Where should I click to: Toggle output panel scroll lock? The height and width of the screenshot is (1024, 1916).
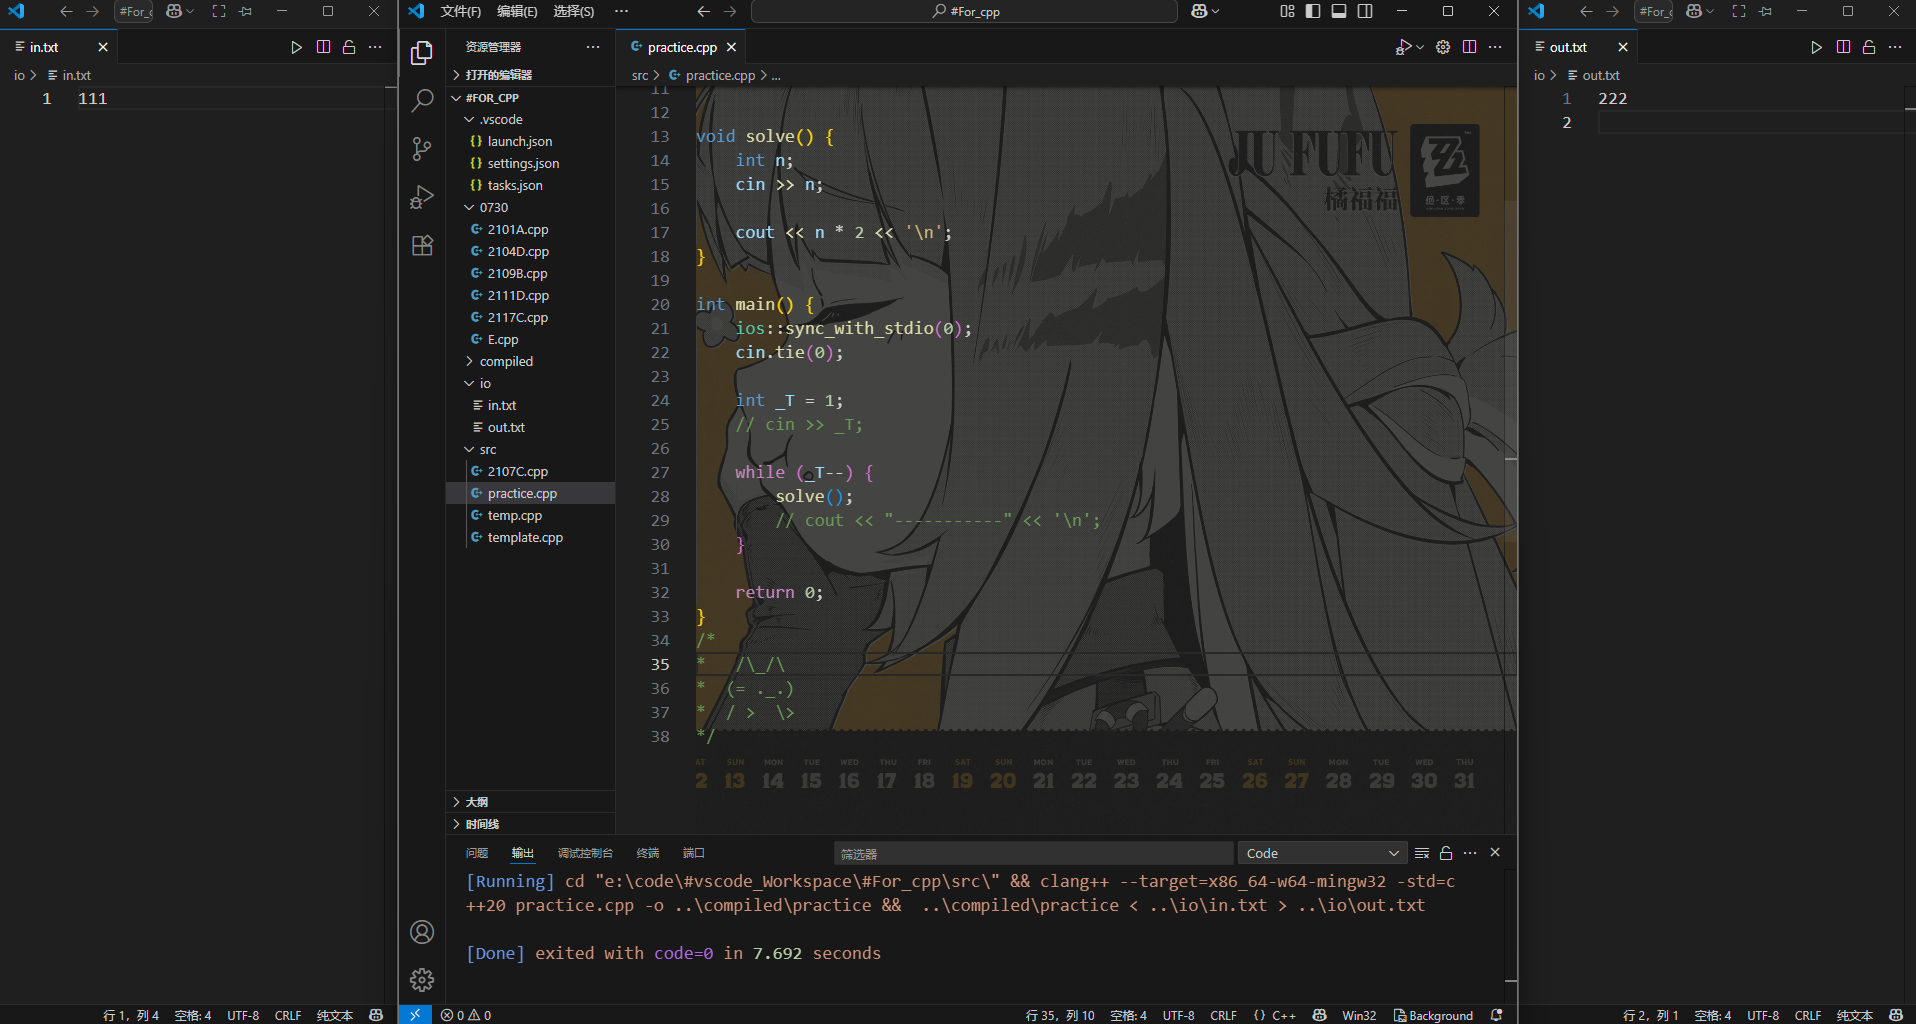point(1446,853)
